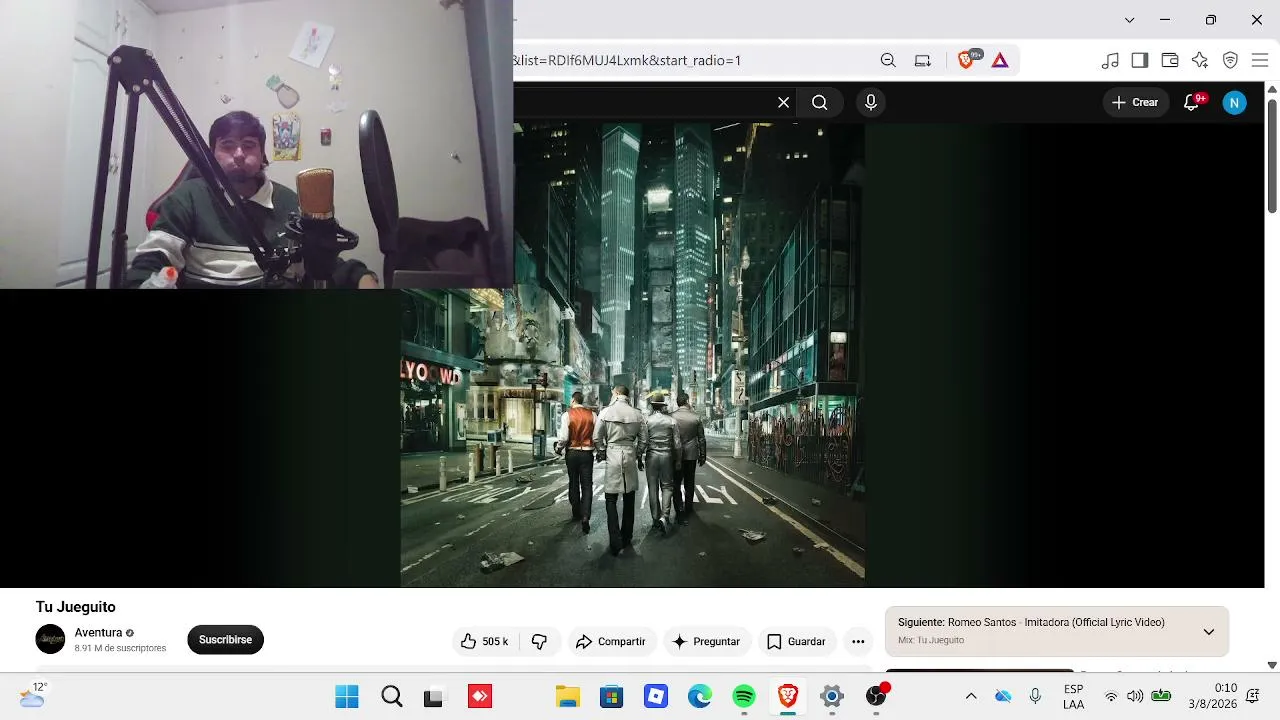Screen dimensions: 1280x720
Task: Open the Settings gear taskbar icon
Action: tap(832, 697)
